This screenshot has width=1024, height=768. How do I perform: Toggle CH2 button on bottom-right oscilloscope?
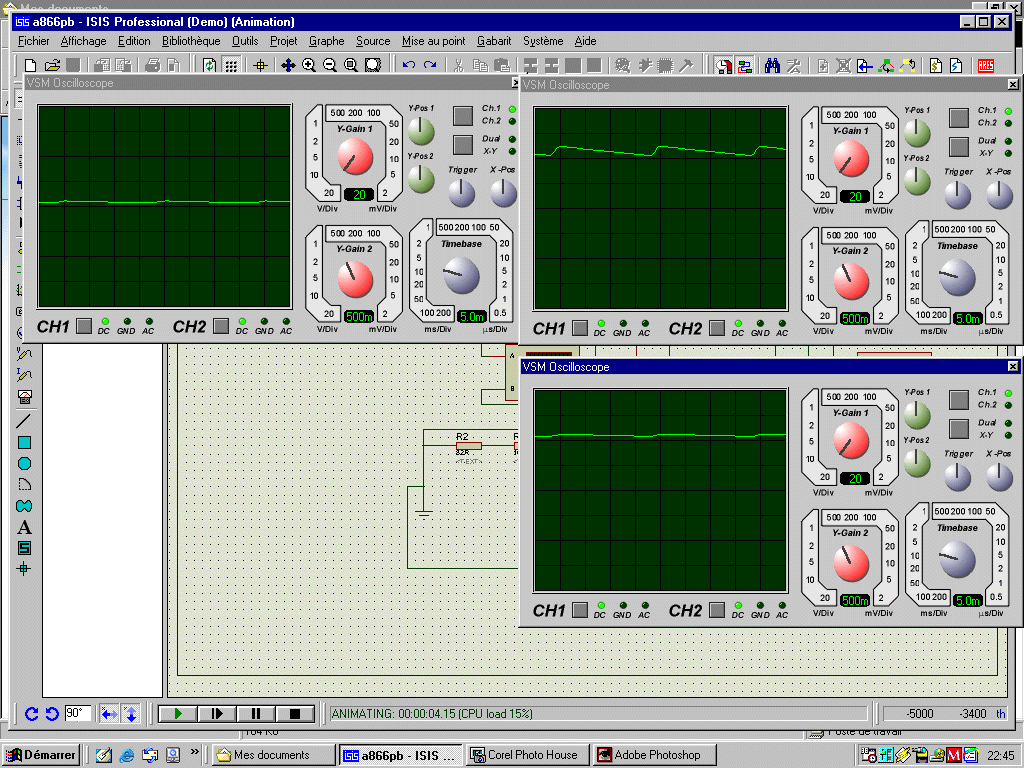click(716, 610)
